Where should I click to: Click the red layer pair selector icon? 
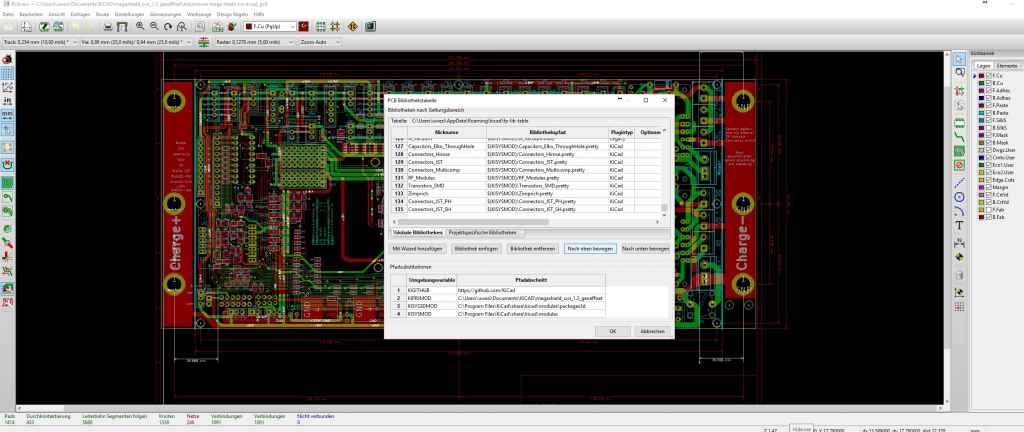point(304,27)
